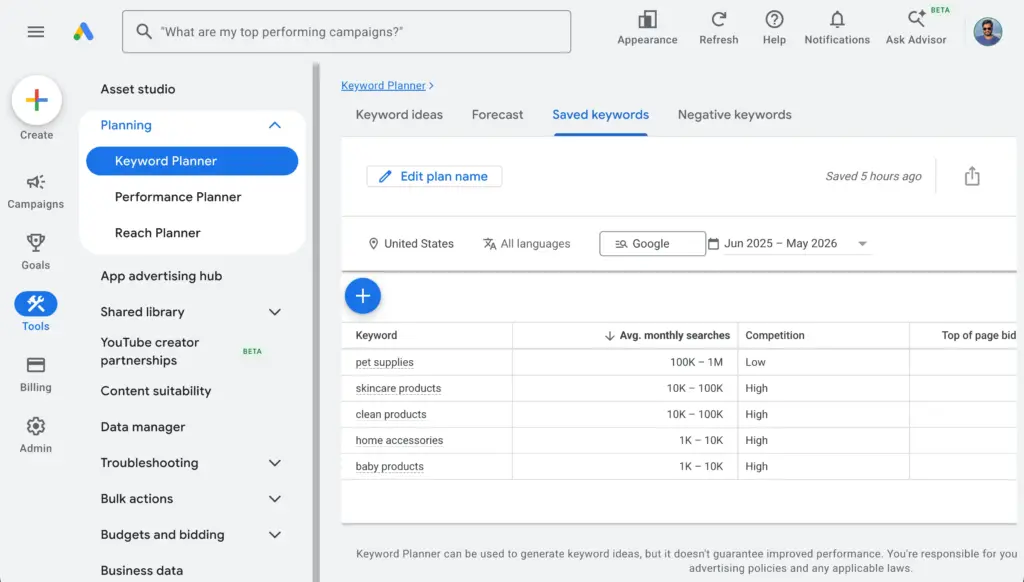Screen dimensions: 1024x582
Task: Click the search bar field
Action: tap(346, 31)
